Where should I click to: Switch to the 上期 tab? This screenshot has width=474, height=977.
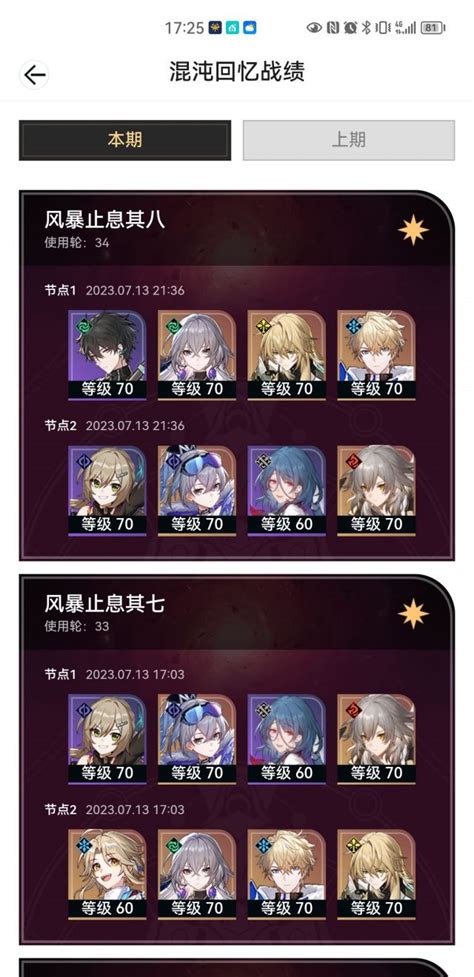[349, 140]
